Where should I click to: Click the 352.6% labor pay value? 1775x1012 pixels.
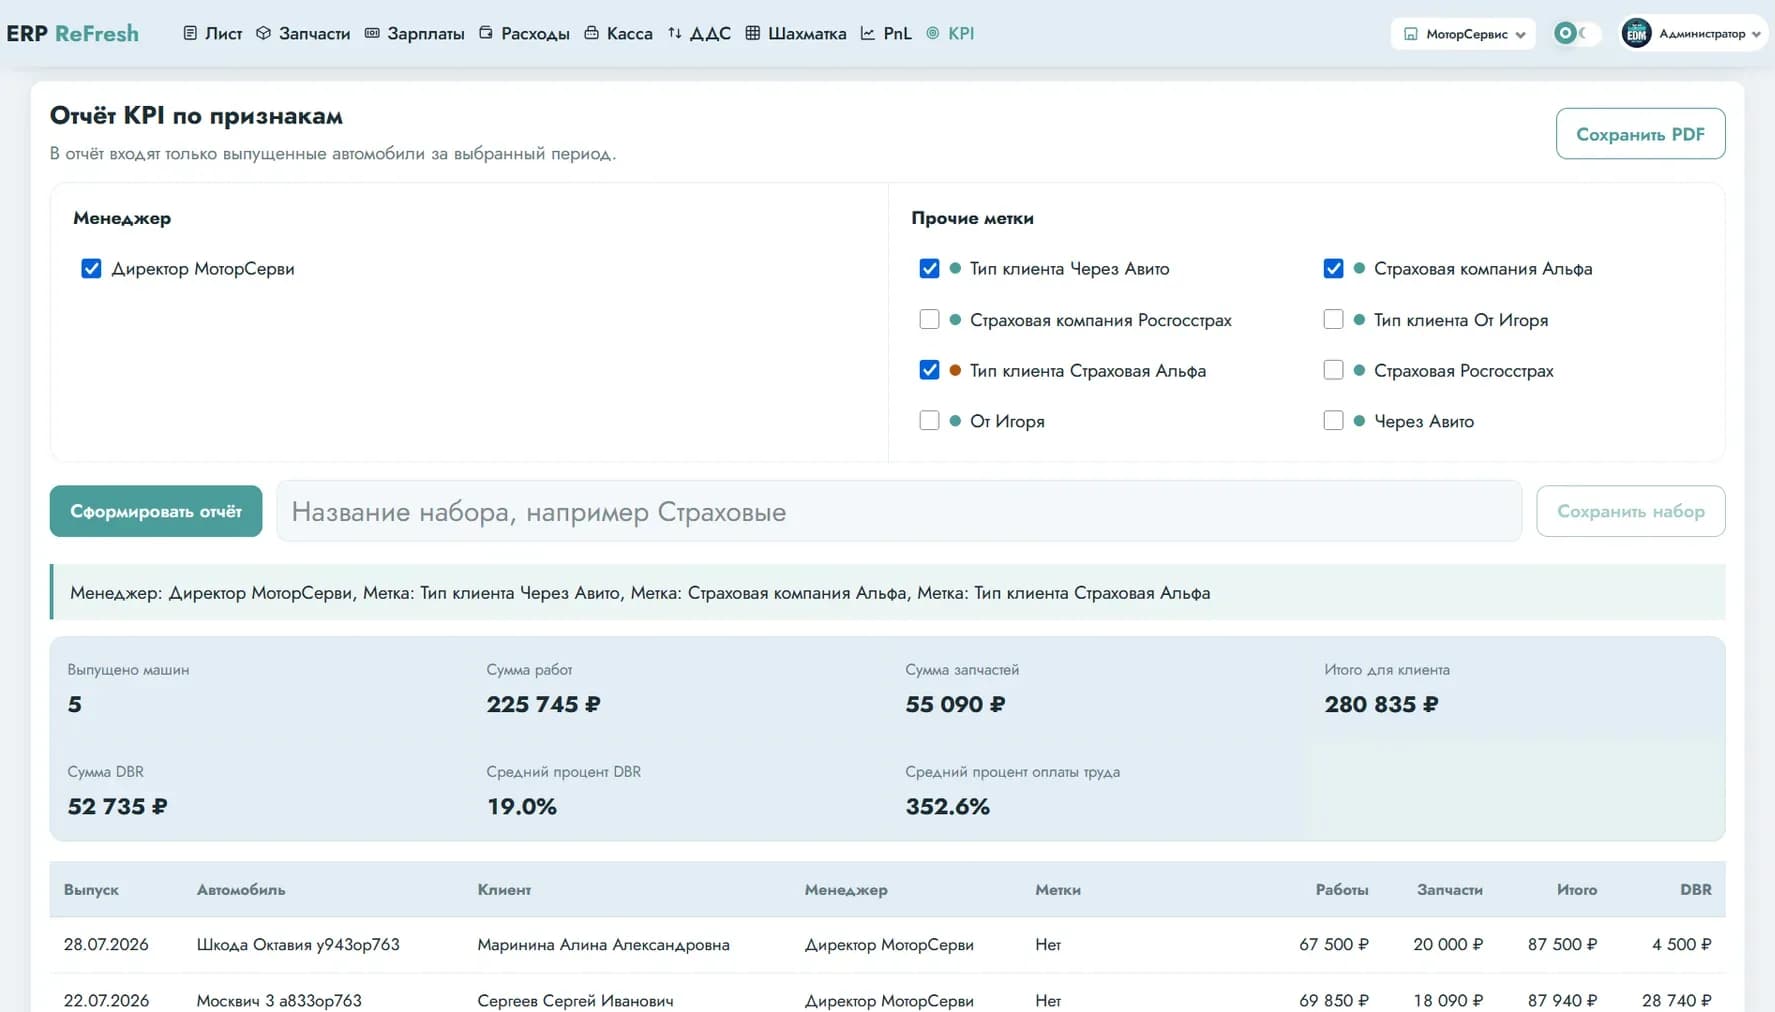(x=947, y=806)
